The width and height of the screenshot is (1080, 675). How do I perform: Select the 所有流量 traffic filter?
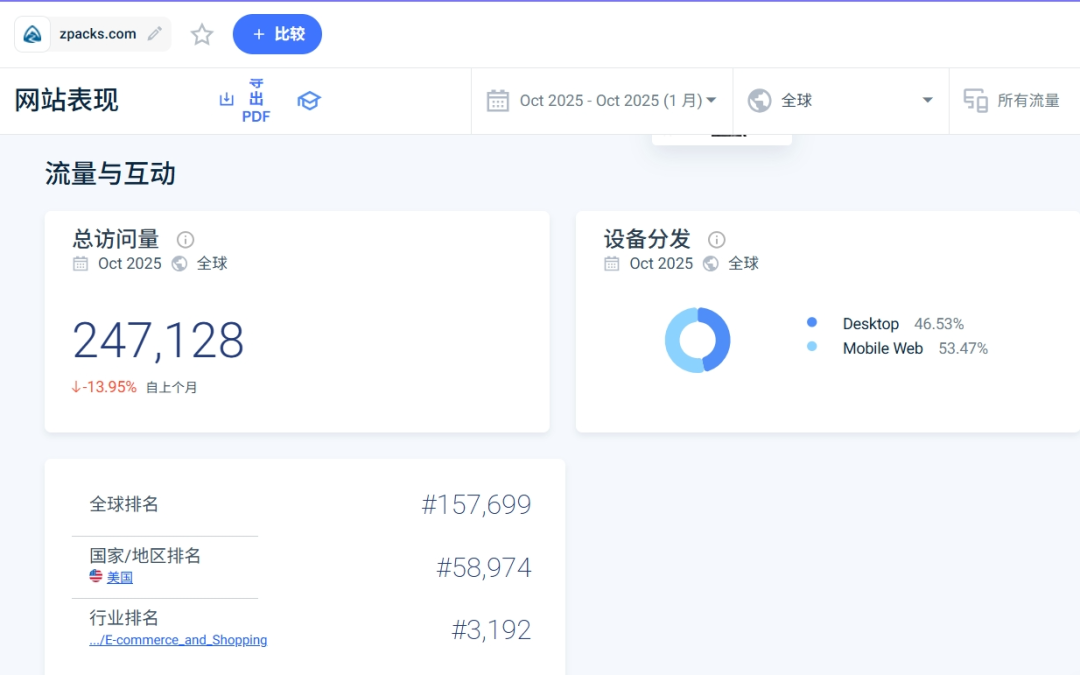tap(1028, 101)
